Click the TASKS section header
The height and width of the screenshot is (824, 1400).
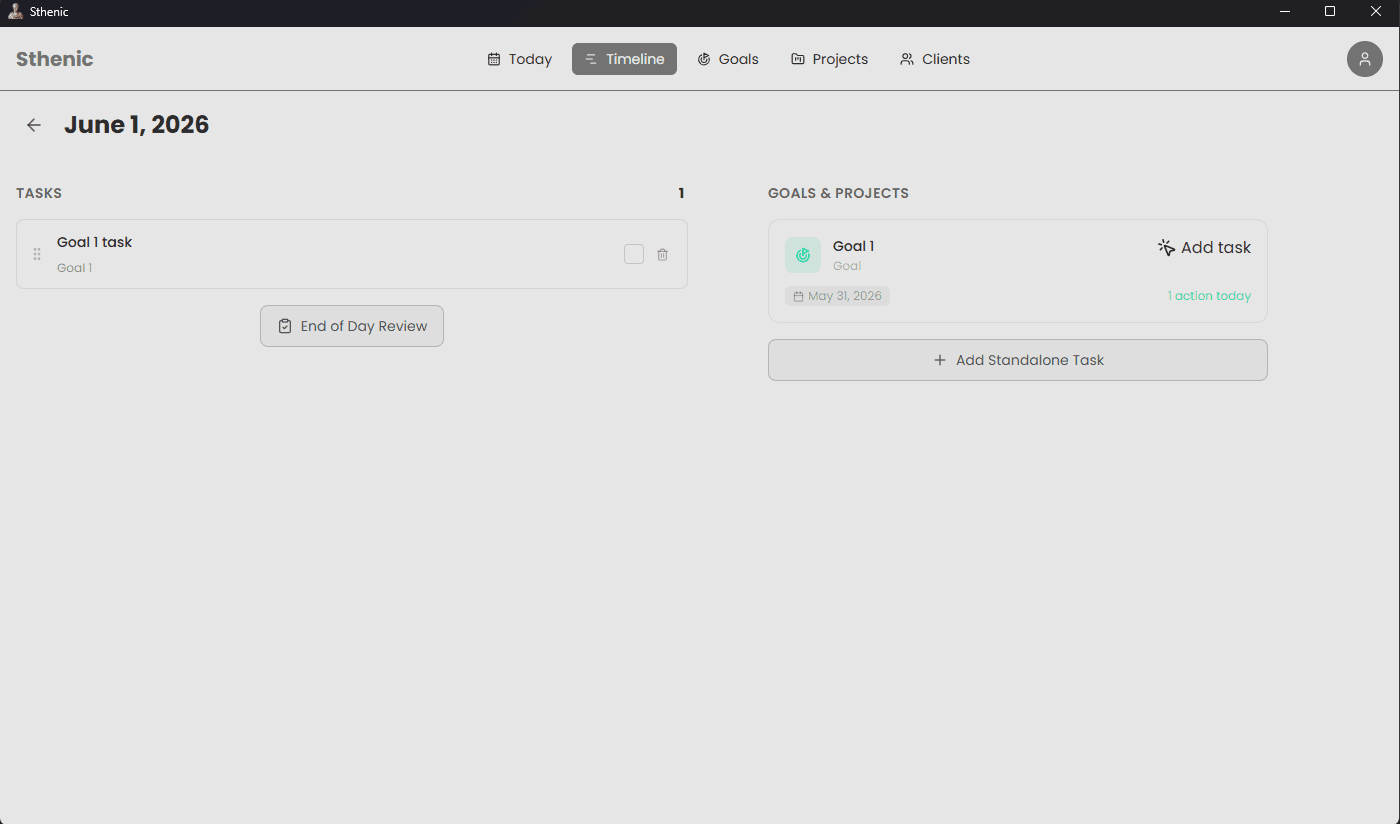[x=39, y=193]
